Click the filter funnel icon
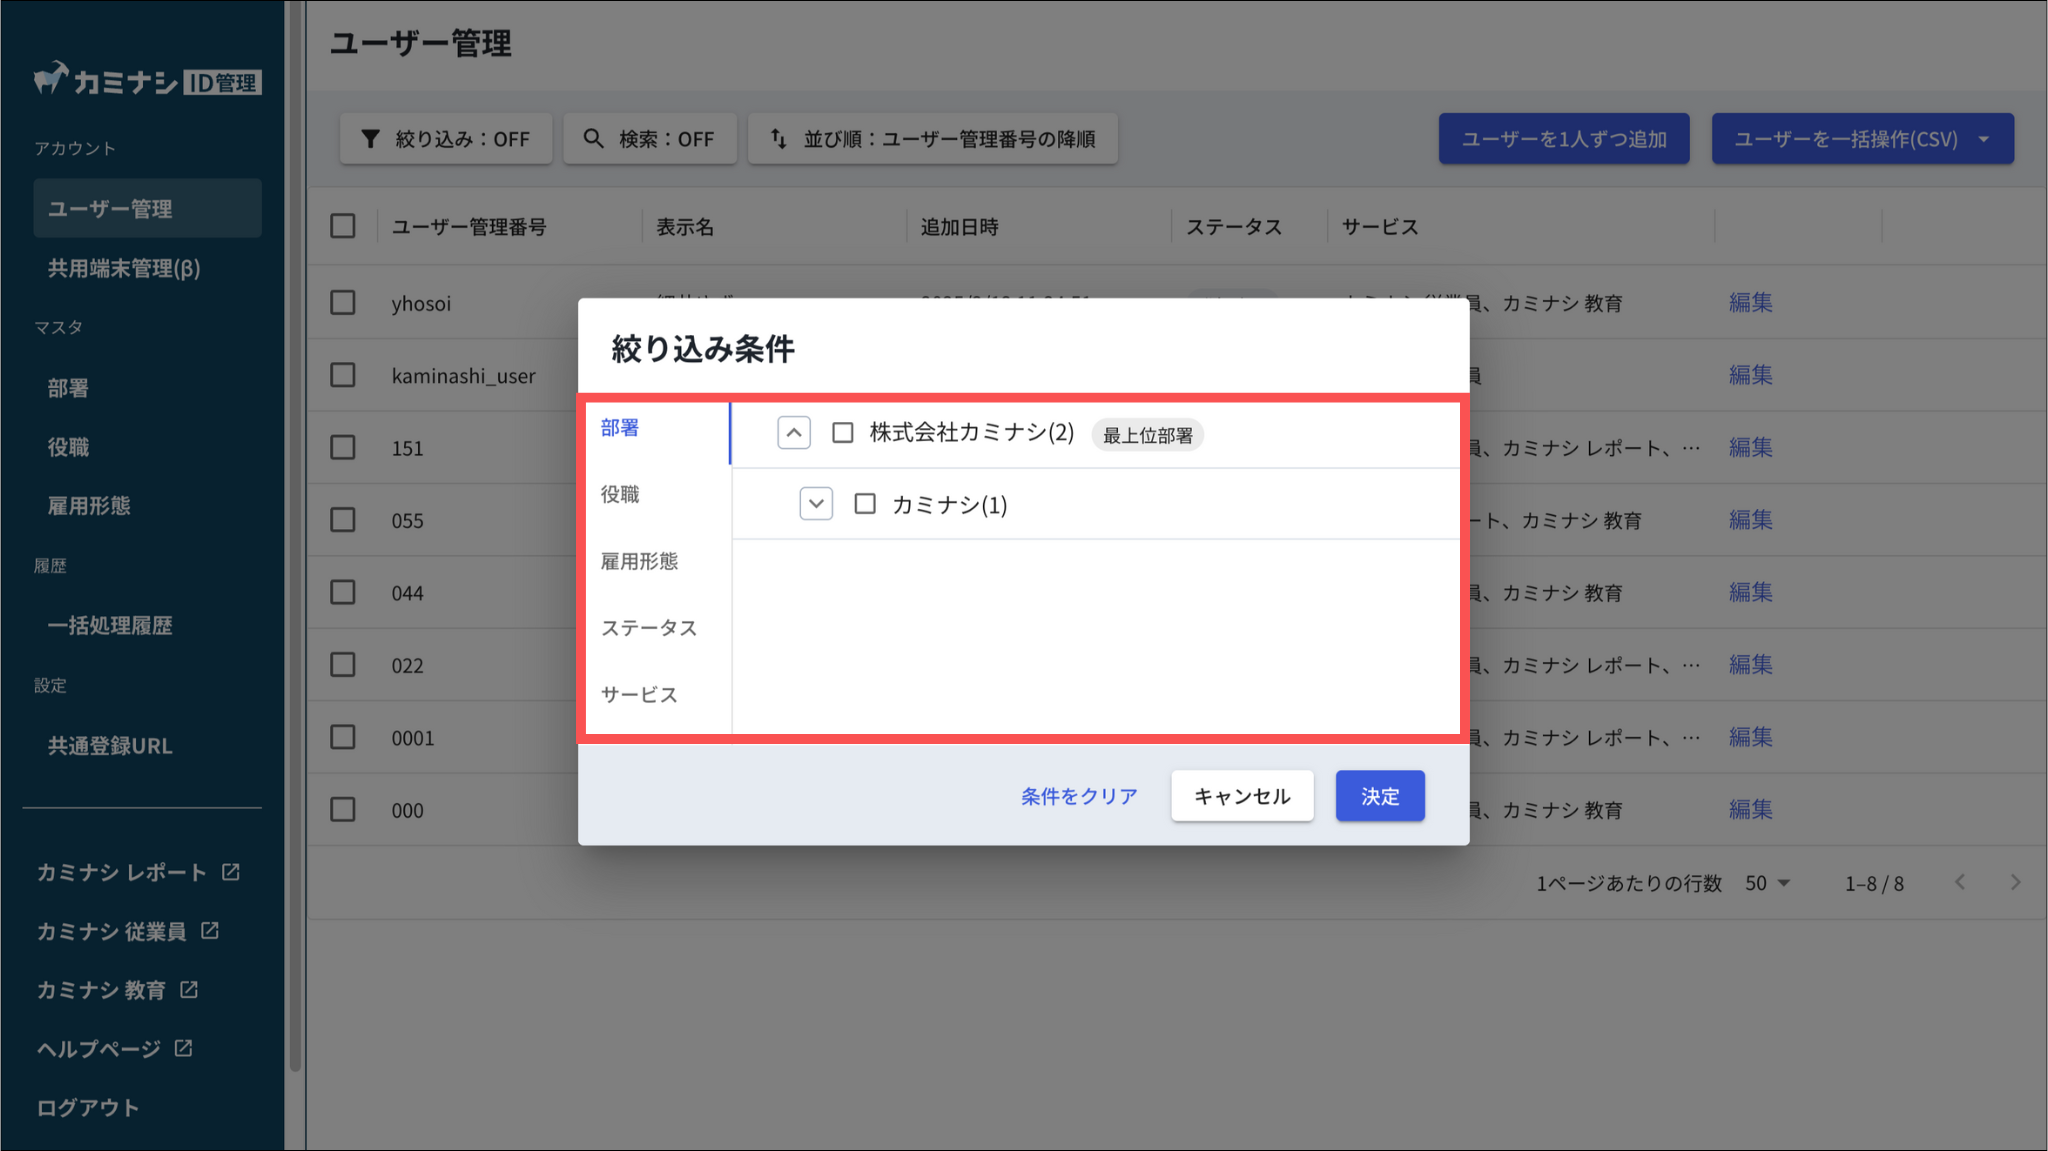Image resolution: width=2048 pixels, height=1151 pixels. (370, 139)
